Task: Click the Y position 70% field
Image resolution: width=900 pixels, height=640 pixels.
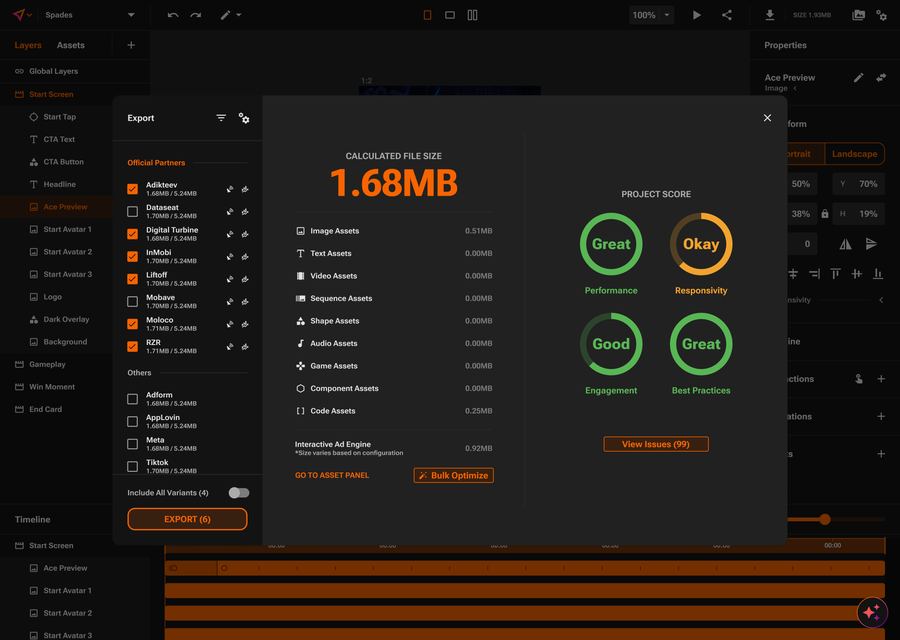Action: point(859,184)
